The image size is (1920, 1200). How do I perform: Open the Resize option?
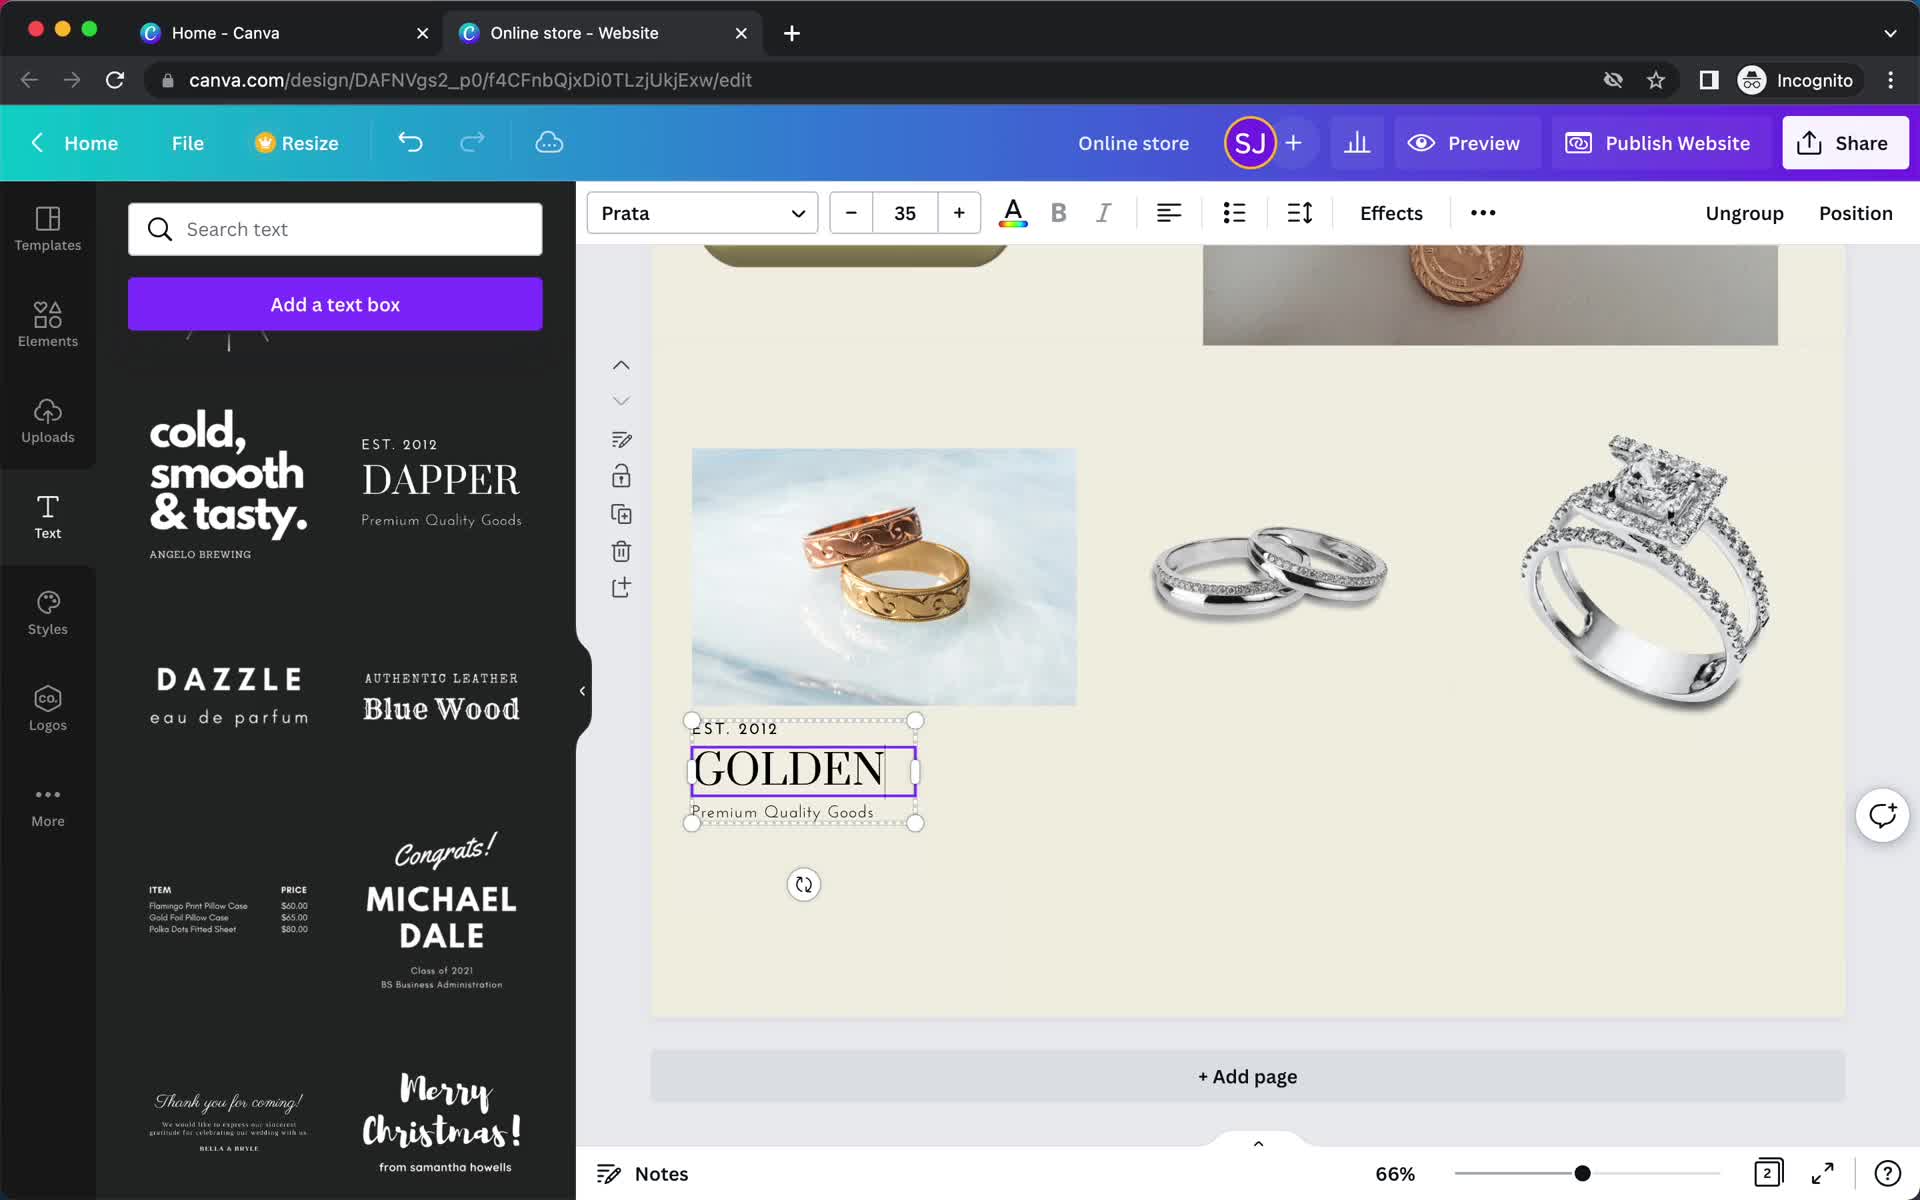pyautogui.click(x=297, y=143)
